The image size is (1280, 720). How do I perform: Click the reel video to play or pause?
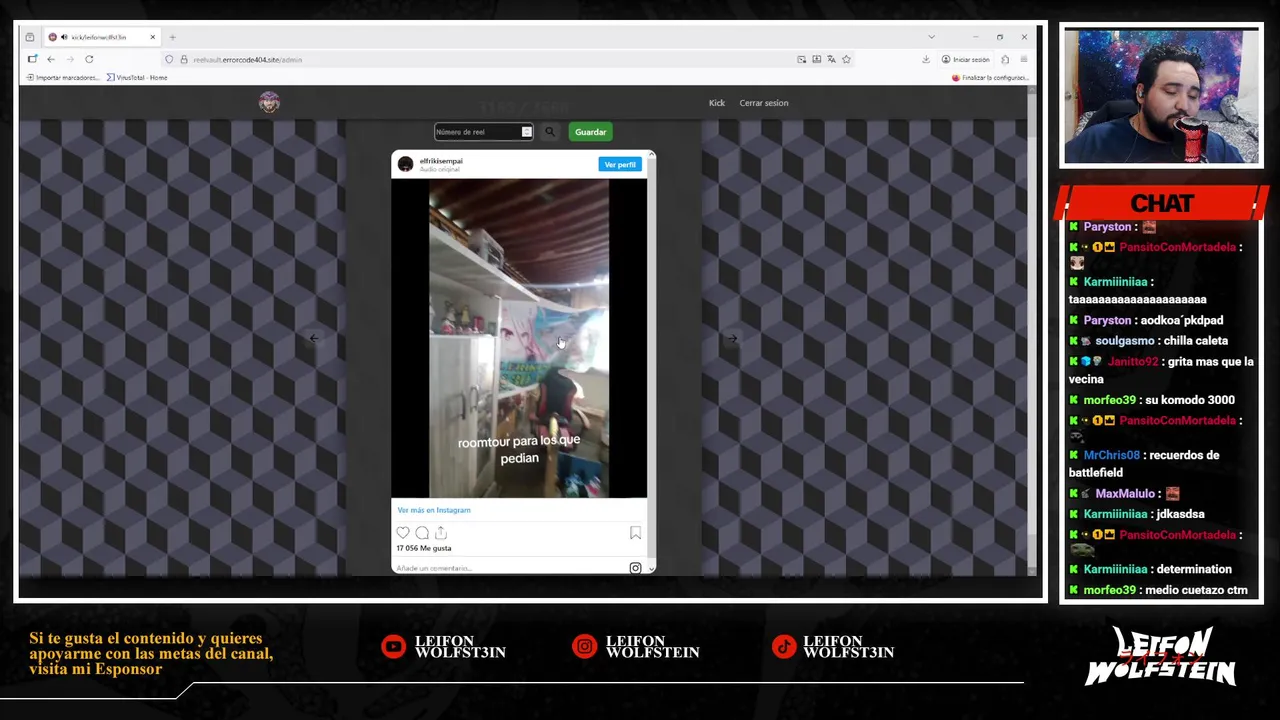point(519,338)
